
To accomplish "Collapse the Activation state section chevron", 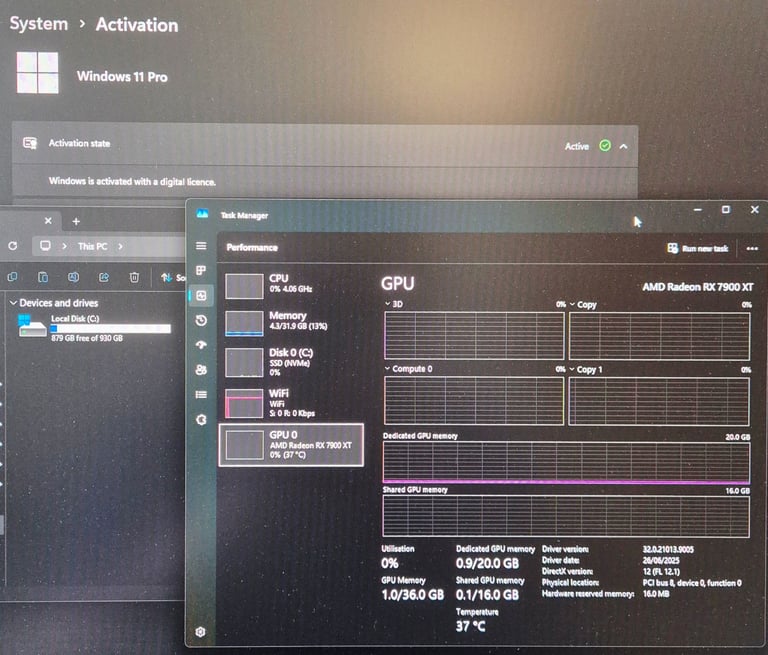I will [x=624, y=146].
